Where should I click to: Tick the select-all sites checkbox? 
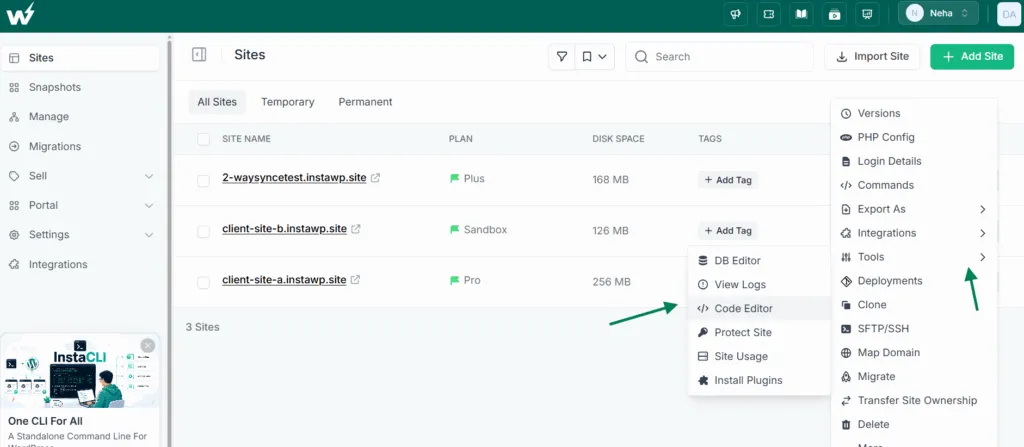click(204, 139)
